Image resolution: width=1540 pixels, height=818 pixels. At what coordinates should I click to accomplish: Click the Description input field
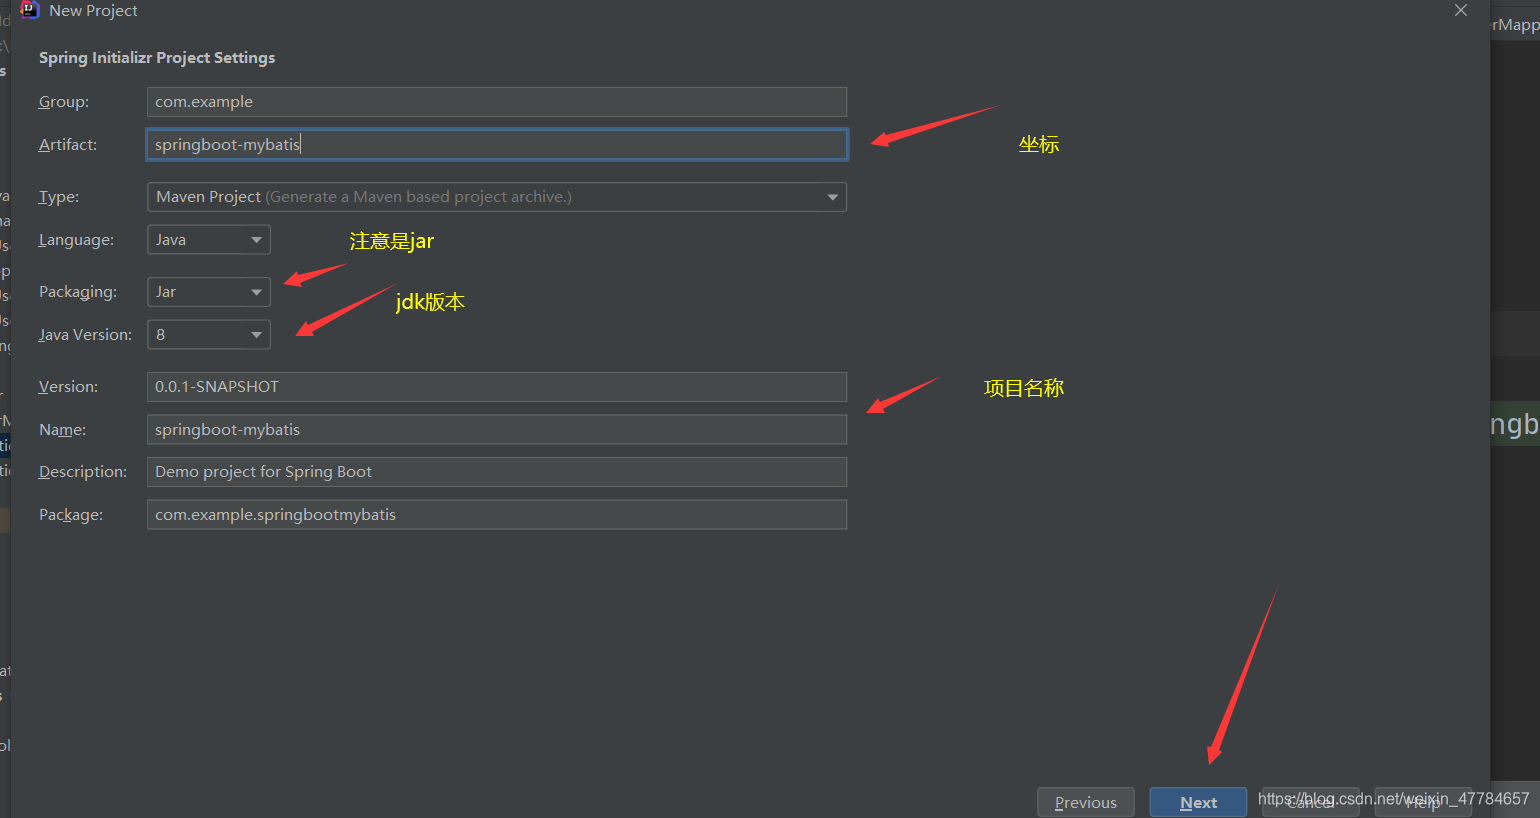497,472
